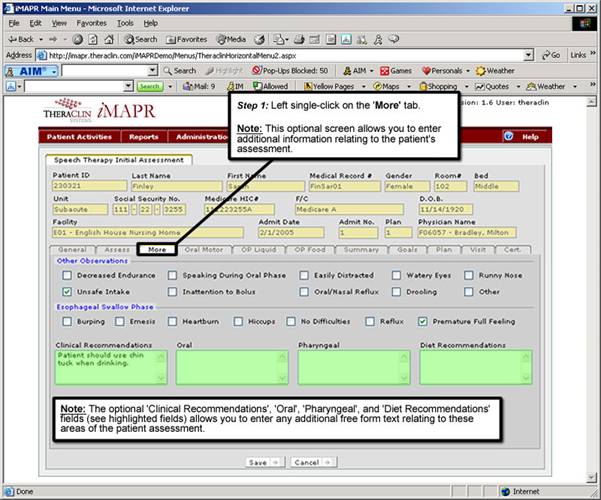The height and width of the screenshot is (500, 601).
Task: Click the browser Back arrow
Action: pyautogui.click(x=21, y=39)
